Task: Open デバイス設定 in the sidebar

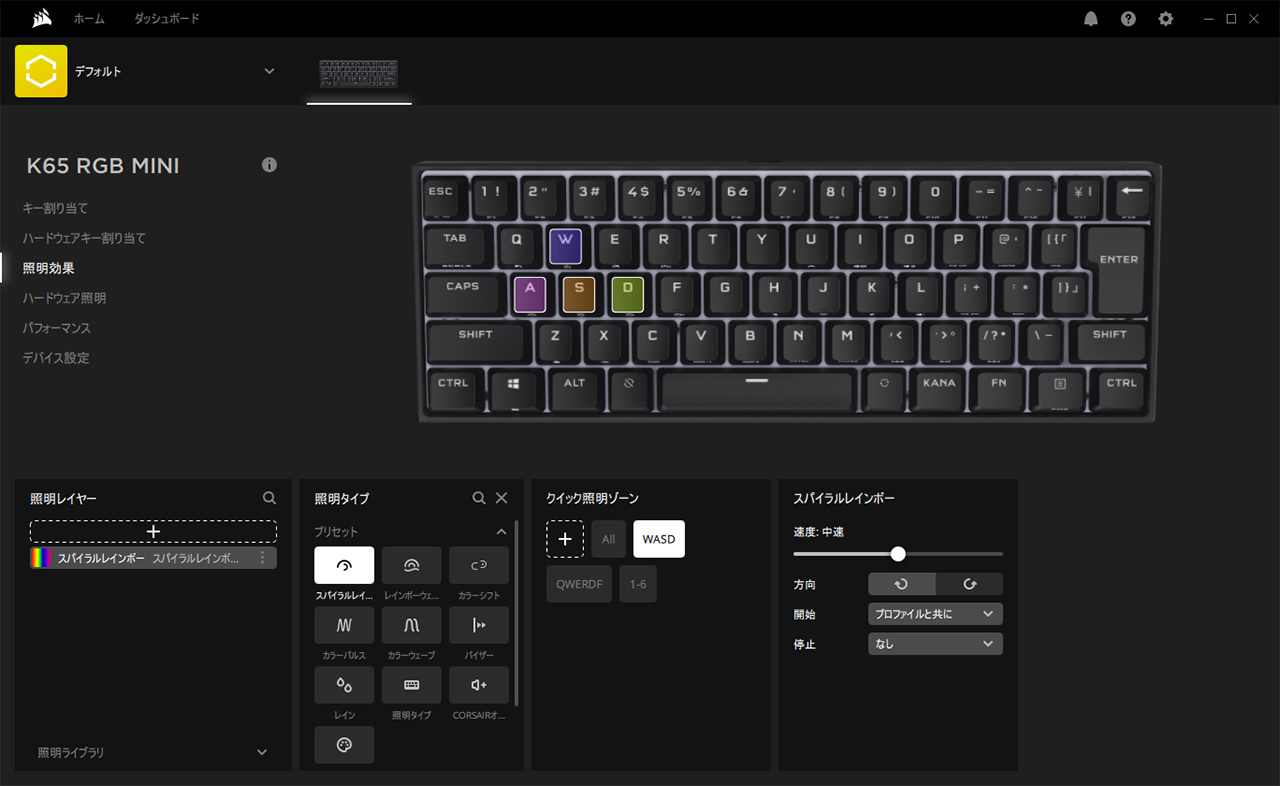Action: pos(56,358)
